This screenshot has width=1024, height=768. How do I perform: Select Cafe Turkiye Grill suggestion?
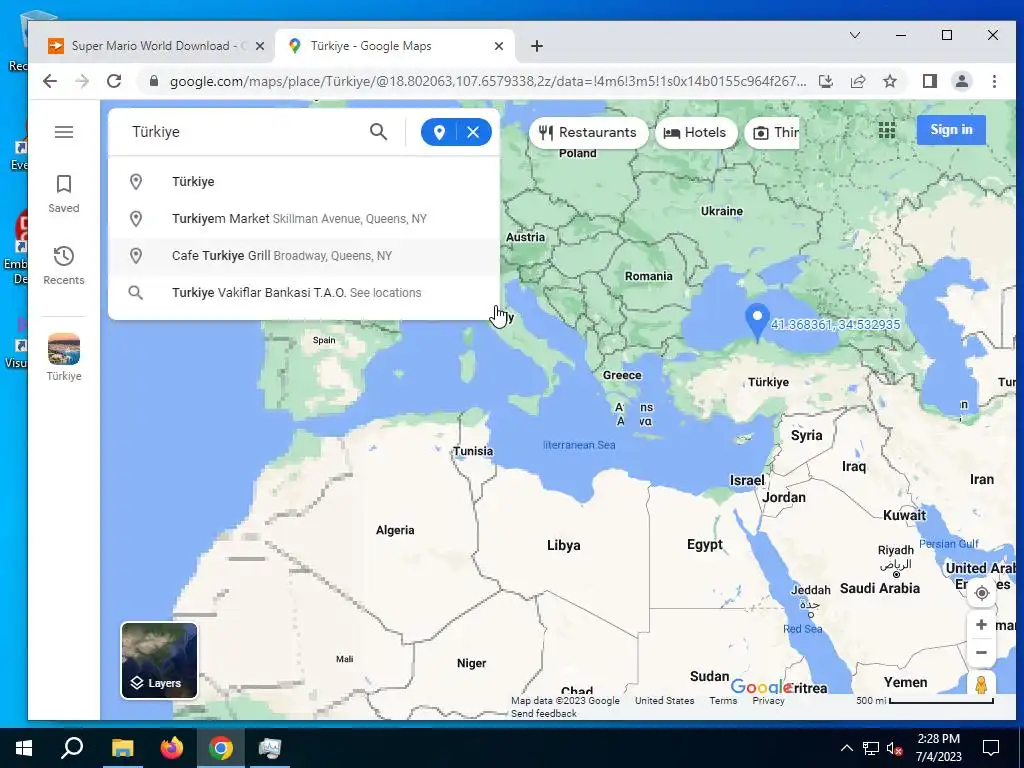tap(304, 256)
